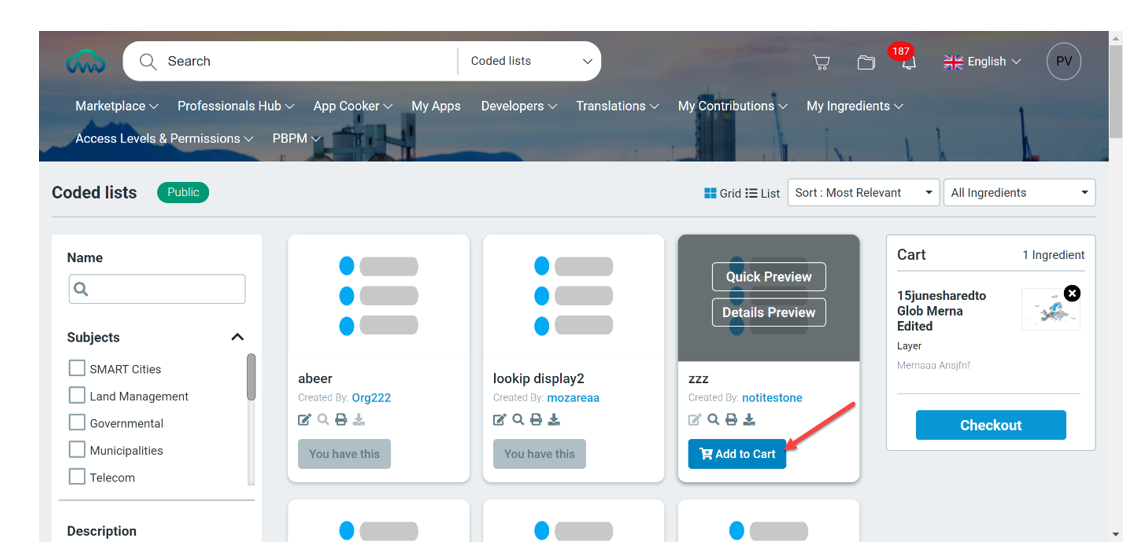The width and height of the screenshot is (1134, 554).
Task: Click the map thumbnail in Cart
Action: coord(1051,310)
